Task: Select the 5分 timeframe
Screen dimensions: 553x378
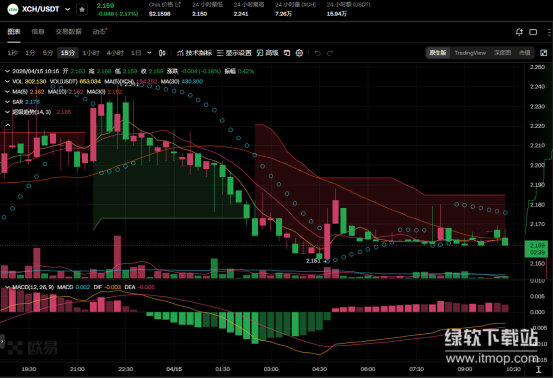Action: 48,53
